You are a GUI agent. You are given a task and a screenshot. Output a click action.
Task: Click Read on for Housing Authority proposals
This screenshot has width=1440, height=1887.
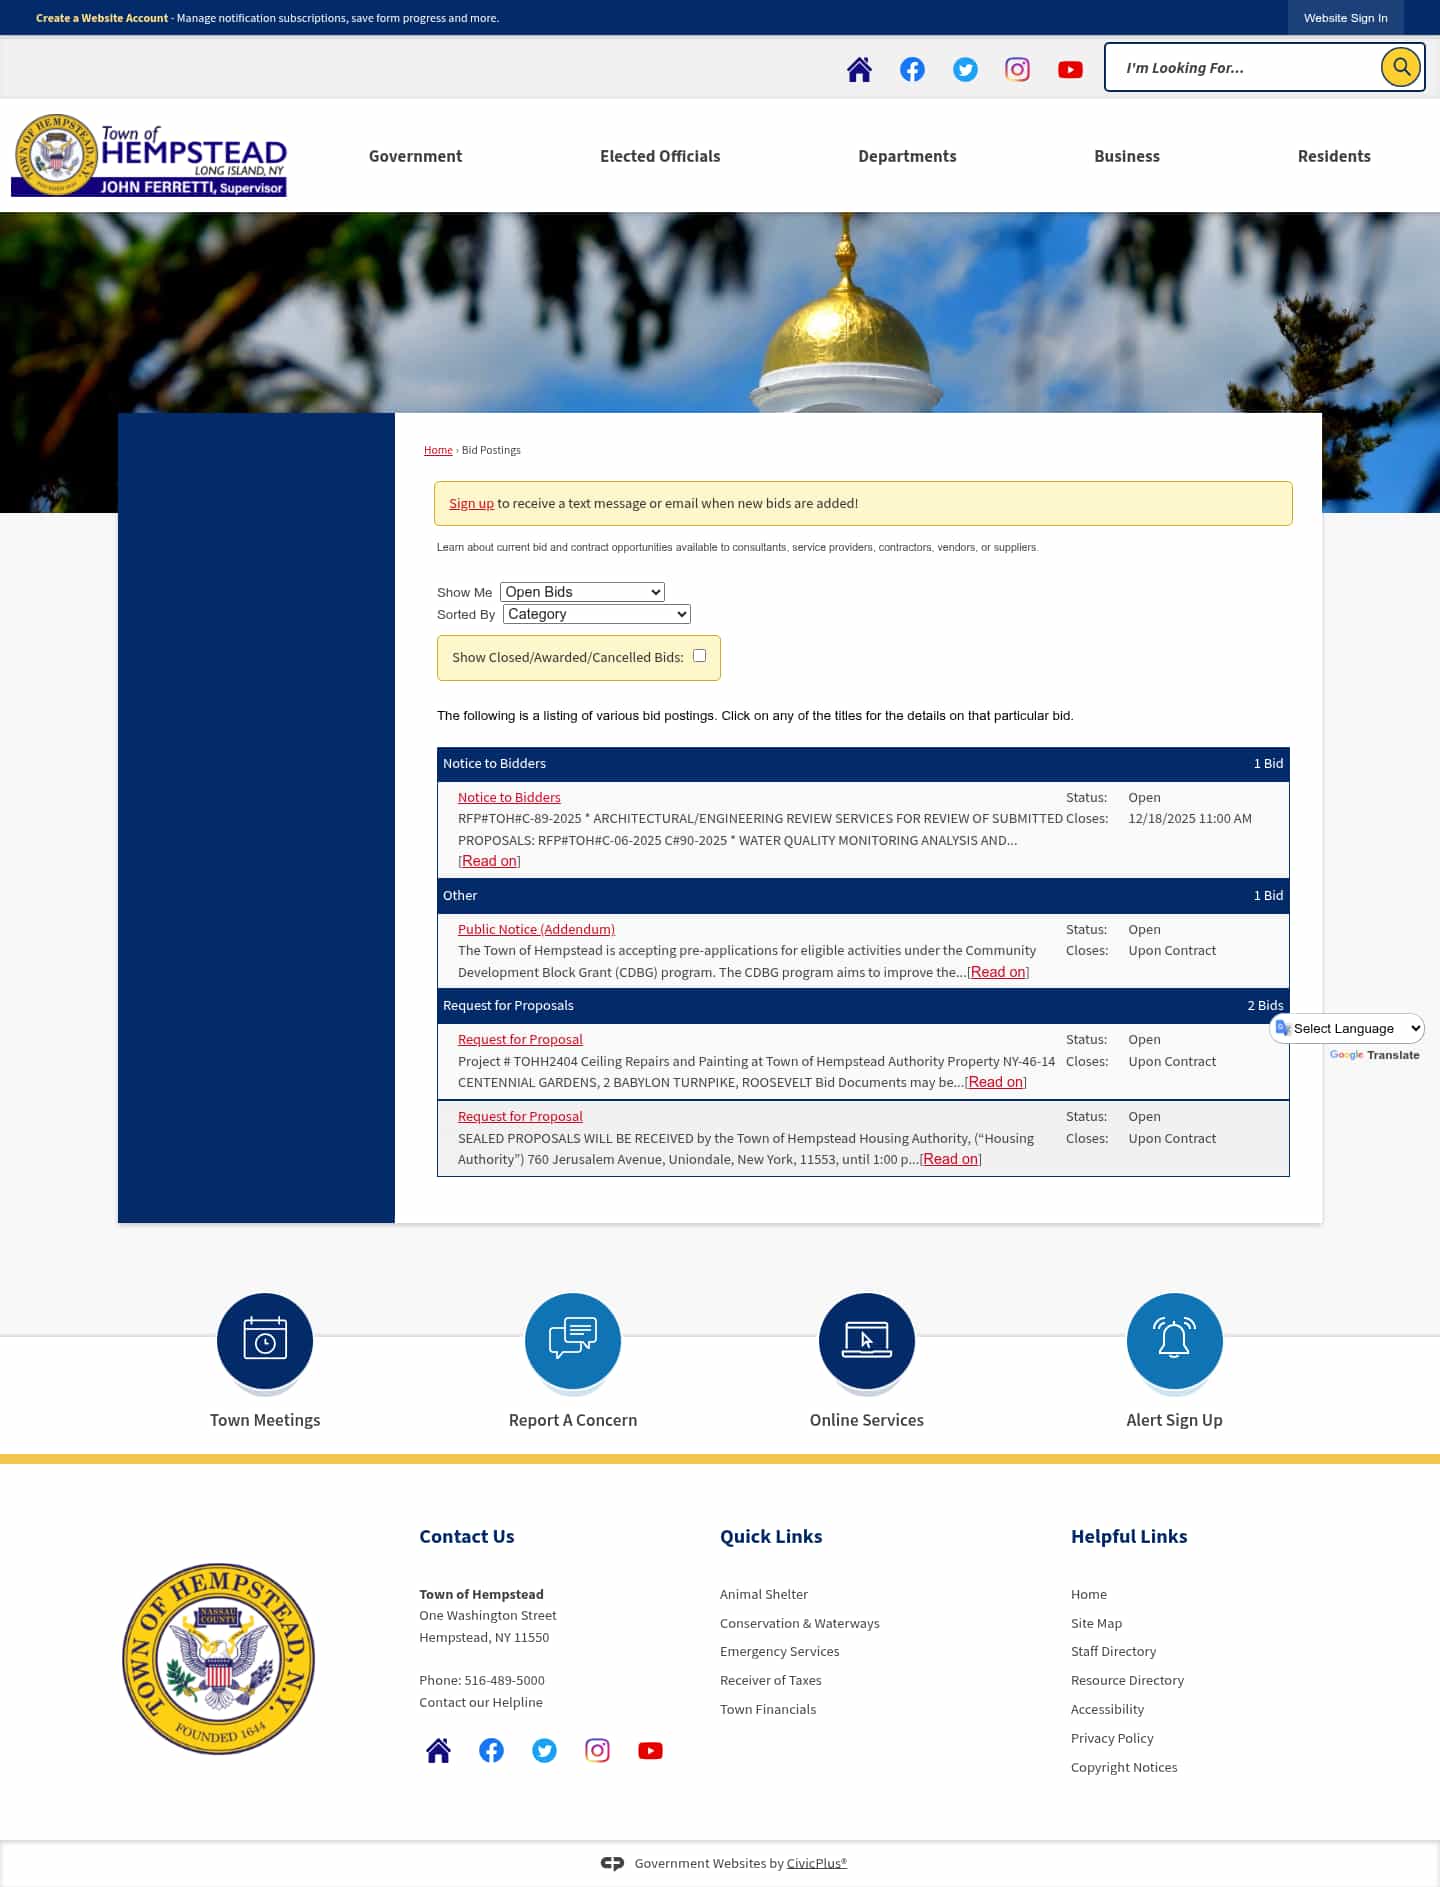click(x=951, y=1159)
